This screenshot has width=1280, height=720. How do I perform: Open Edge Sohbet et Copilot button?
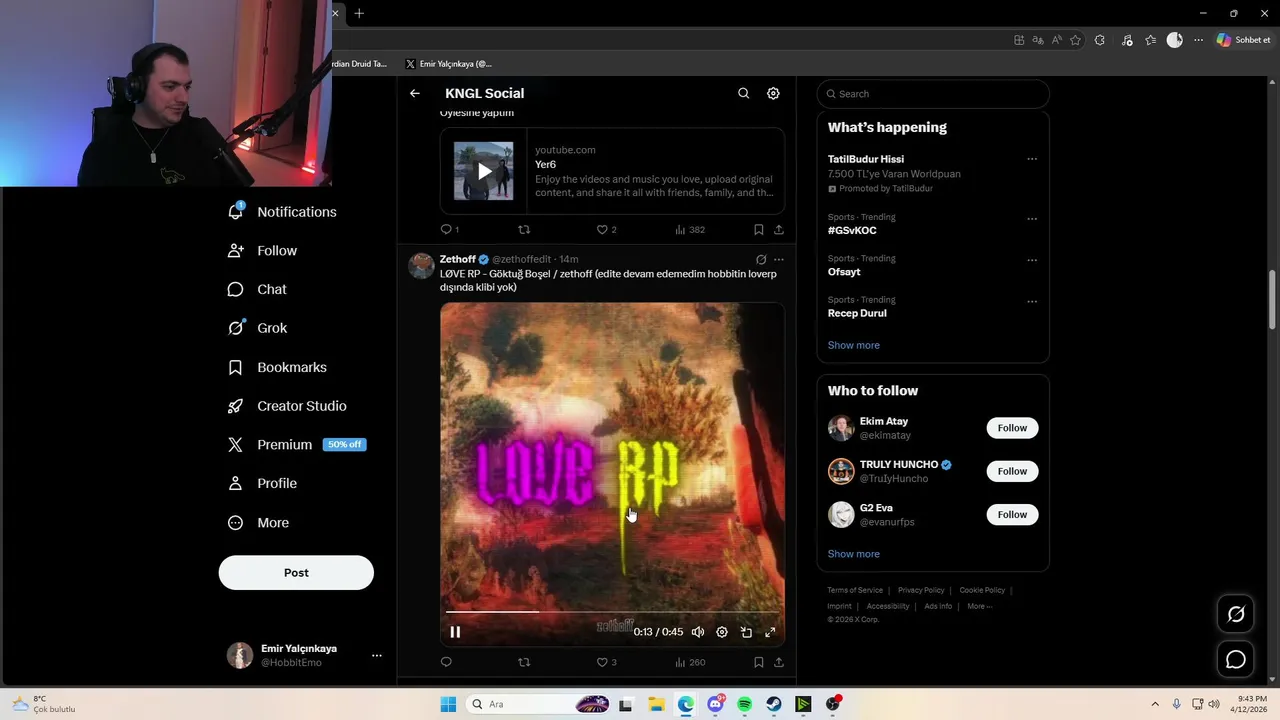1243,40
